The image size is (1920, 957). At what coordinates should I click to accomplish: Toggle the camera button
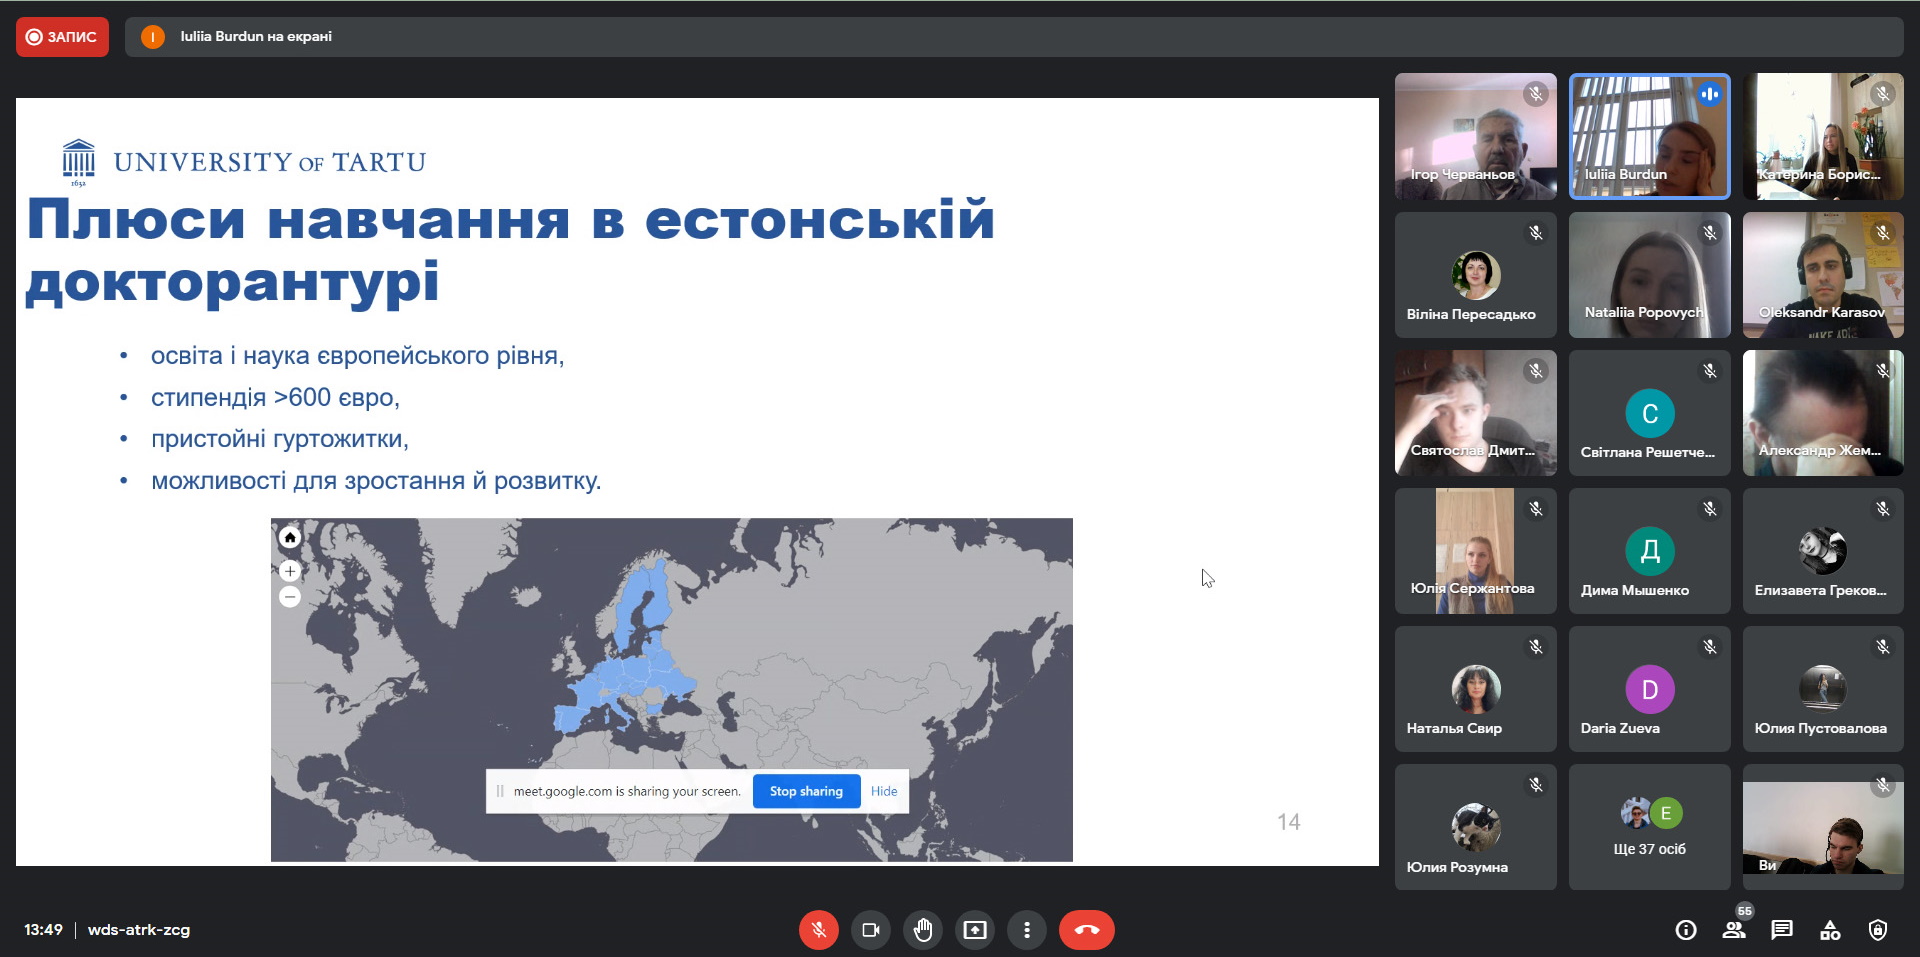point(870,930)
